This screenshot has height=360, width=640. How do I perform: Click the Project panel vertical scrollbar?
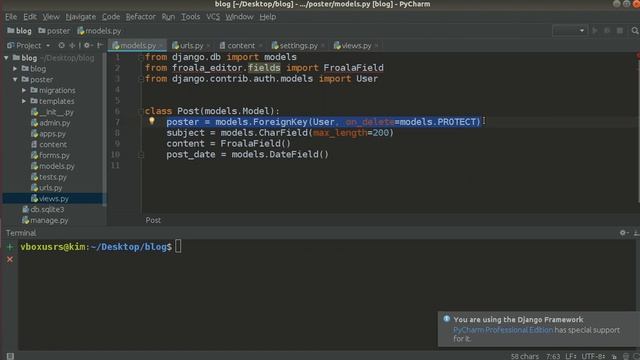click(x=105, y=129)
